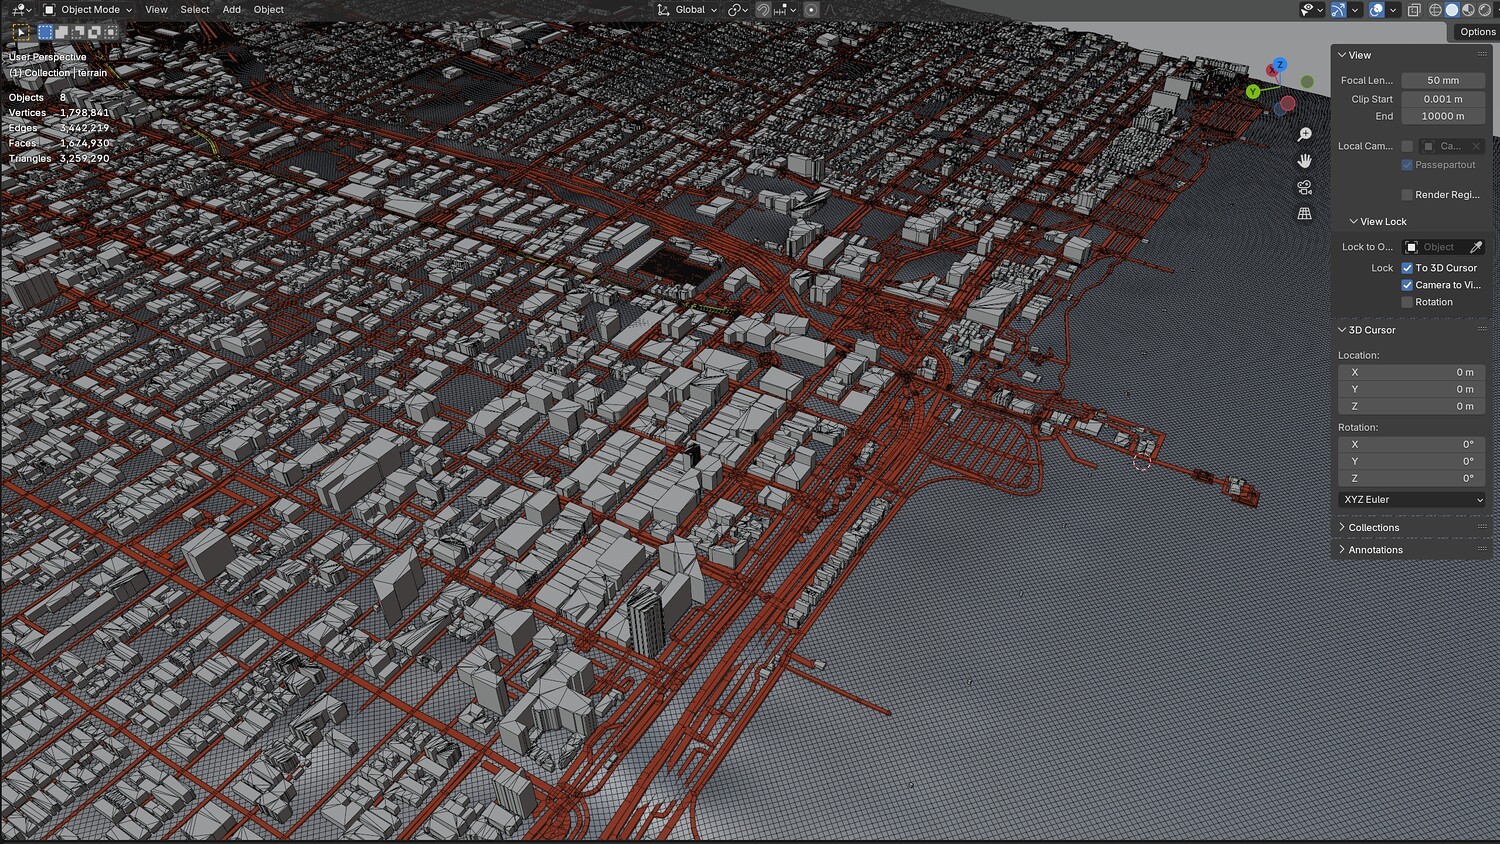
Task: Switch to material preview shading
Action: click(1468, 10)
